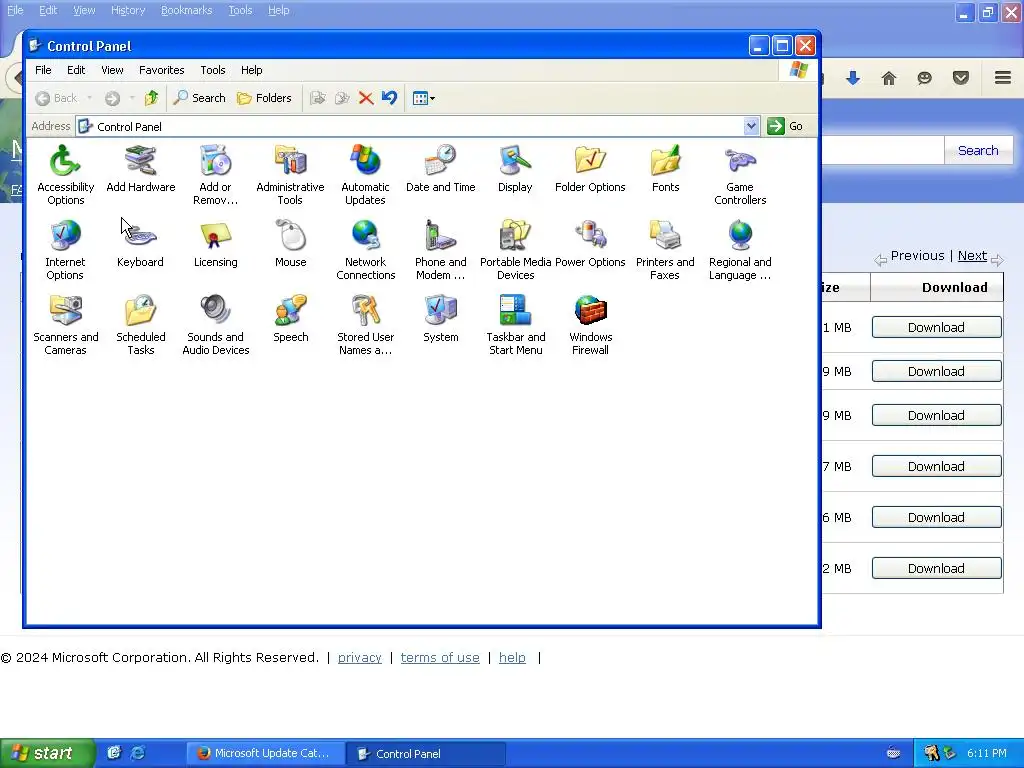Viewport: 1024px width, 768px height.
Task: Open the Windows start menu
Action: (x=47, y=753)
